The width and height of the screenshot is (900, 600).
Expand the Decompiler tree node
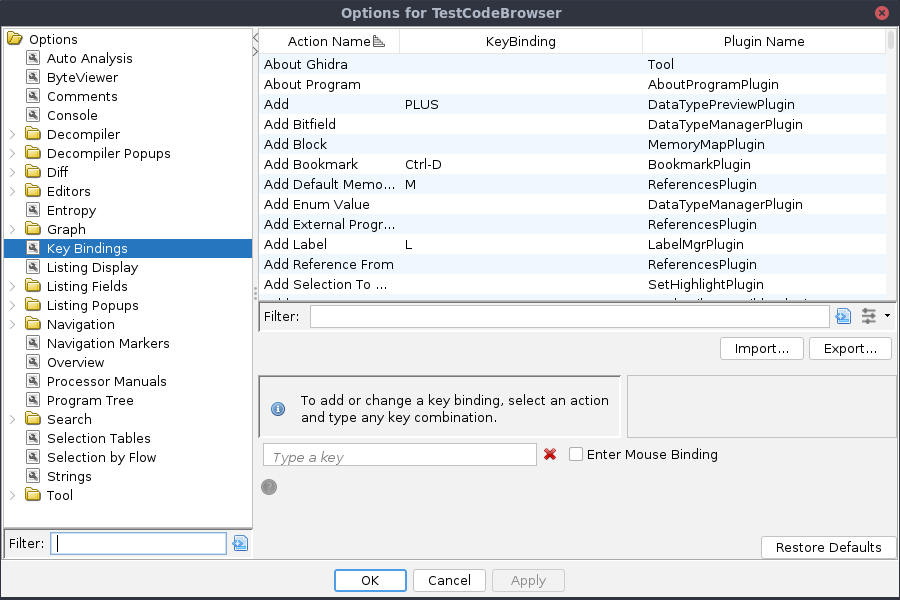click(x=12, y=134)
